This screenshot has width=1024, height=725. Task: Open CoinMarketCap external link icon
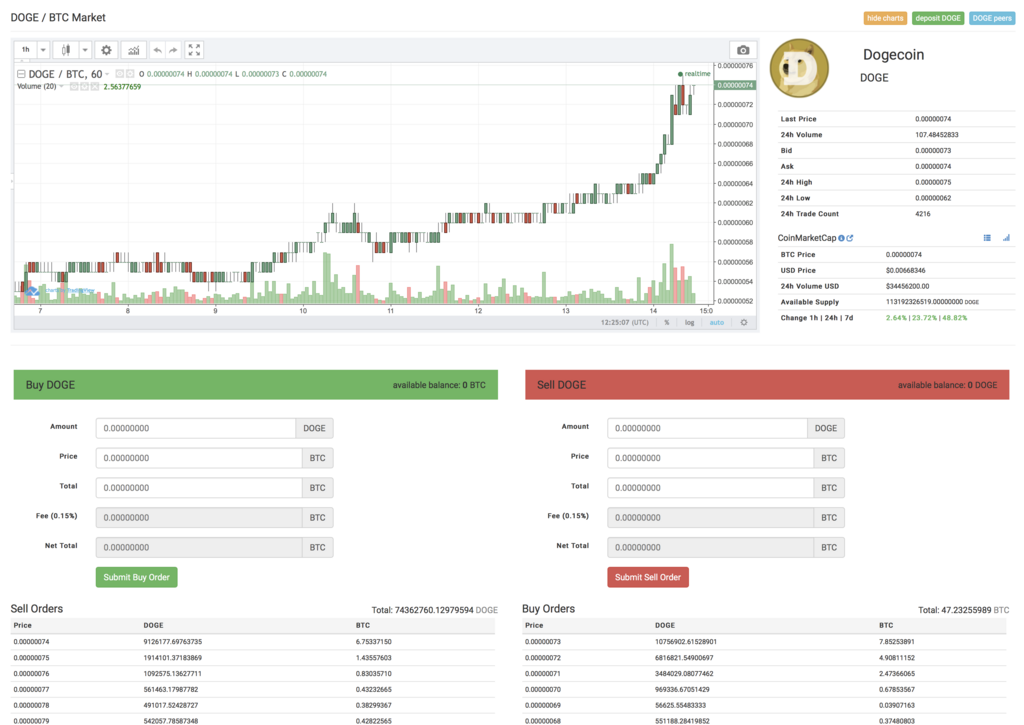850,238
